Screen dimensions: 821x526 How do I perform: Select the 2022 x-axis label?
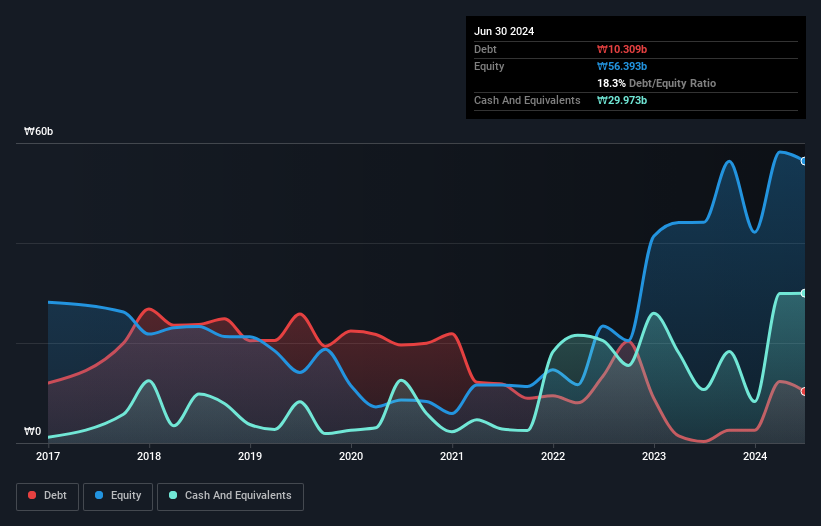coord(553,456)
